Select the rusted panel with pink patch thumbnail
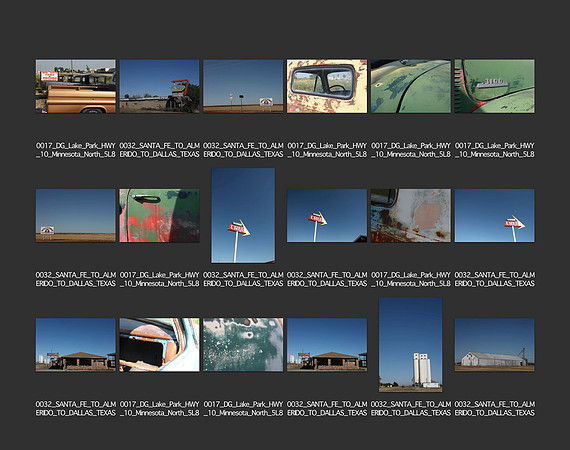This screenshot has width=570, height=450. click(411, 215)
